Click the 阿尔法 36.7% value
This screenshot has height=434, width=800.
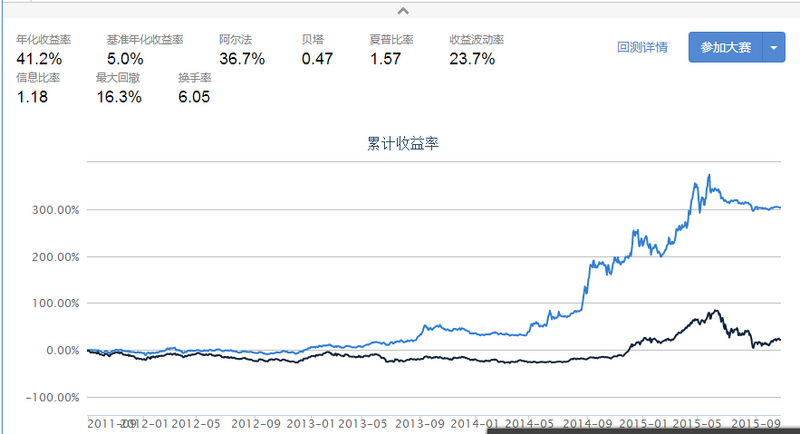[241, 59]
